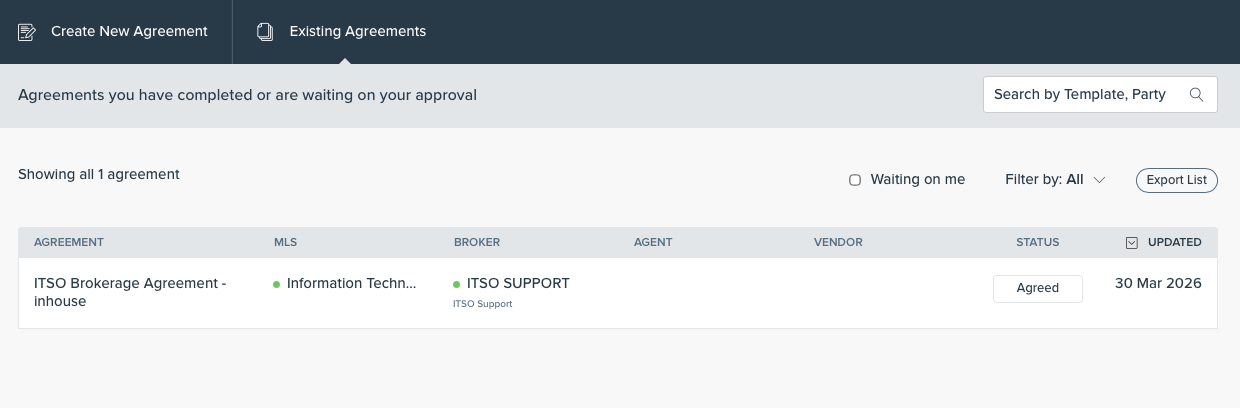Click the green MLS status dot
1240x408 pixels.
[x=276, y=284]
